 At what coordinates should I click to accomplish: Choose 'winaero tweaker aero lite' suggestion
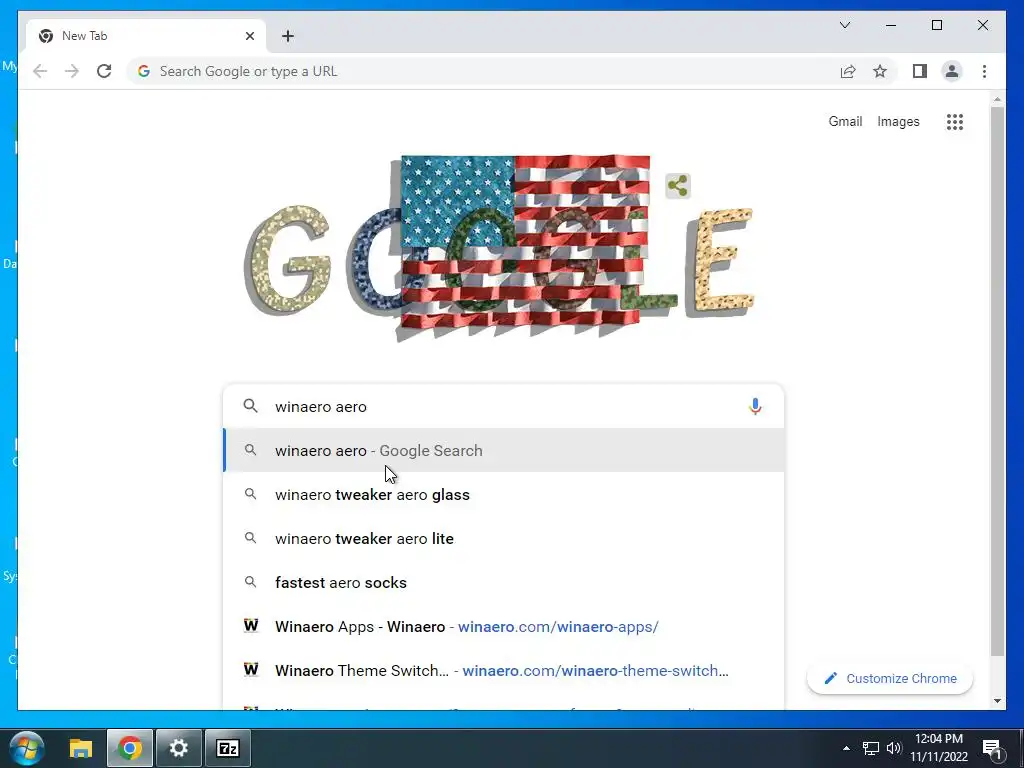(x=504, y=539)
